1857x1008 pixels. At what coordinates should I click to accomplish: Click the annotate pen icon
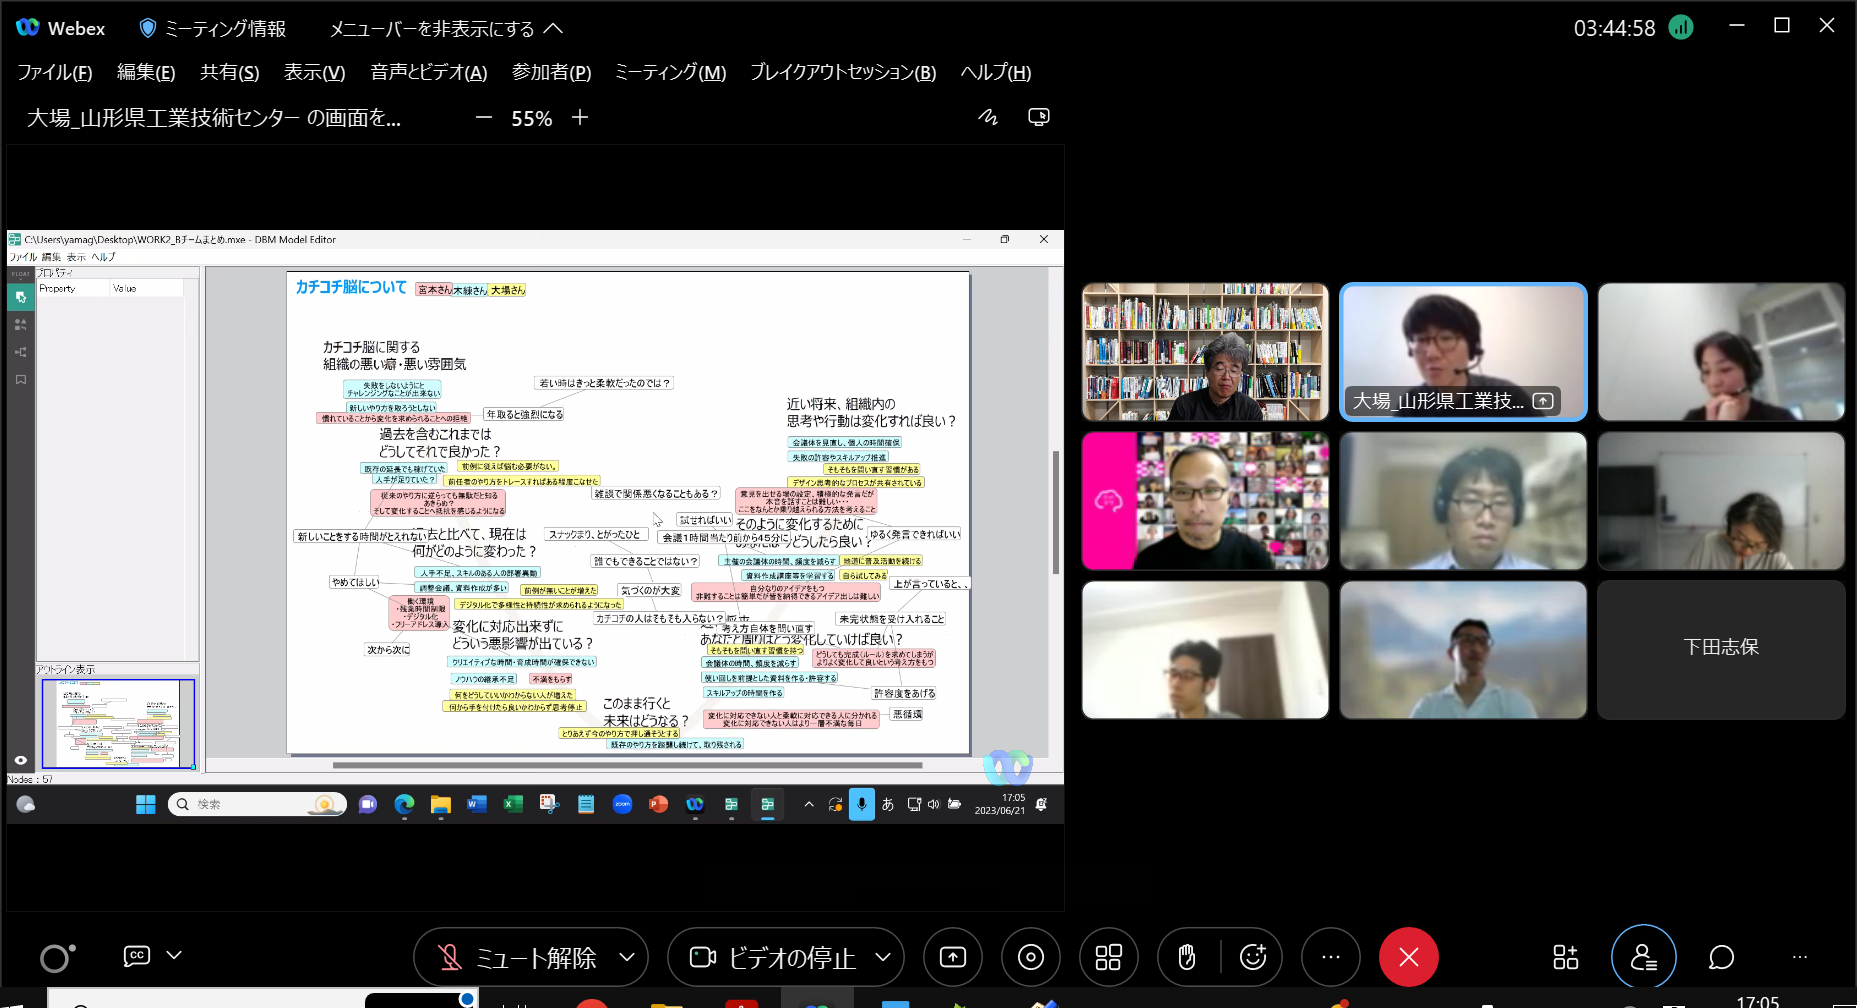click(x=988, y=117)
